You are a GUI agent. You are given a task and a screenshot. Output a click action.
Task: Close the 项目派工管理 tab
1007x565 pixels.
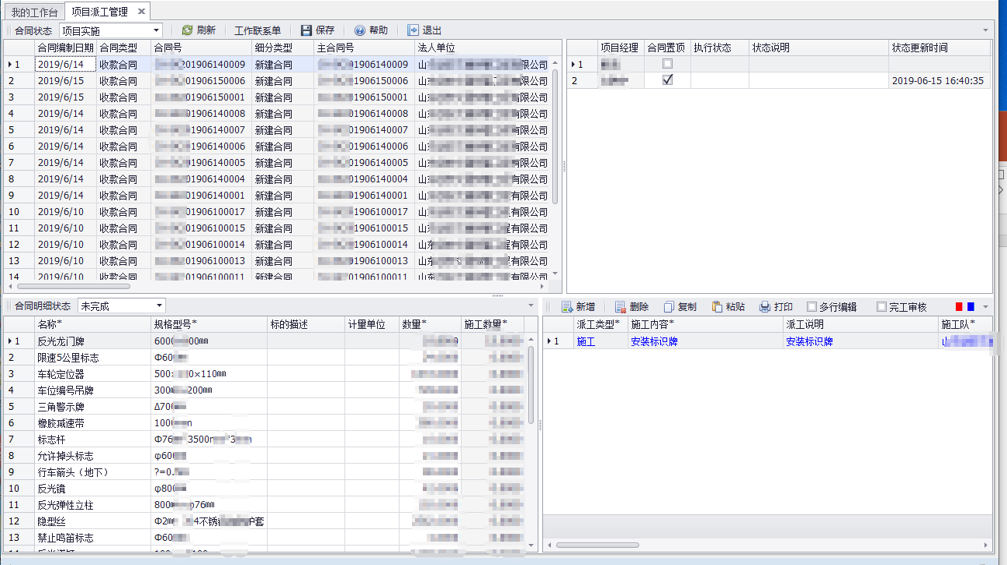(141, 12)
